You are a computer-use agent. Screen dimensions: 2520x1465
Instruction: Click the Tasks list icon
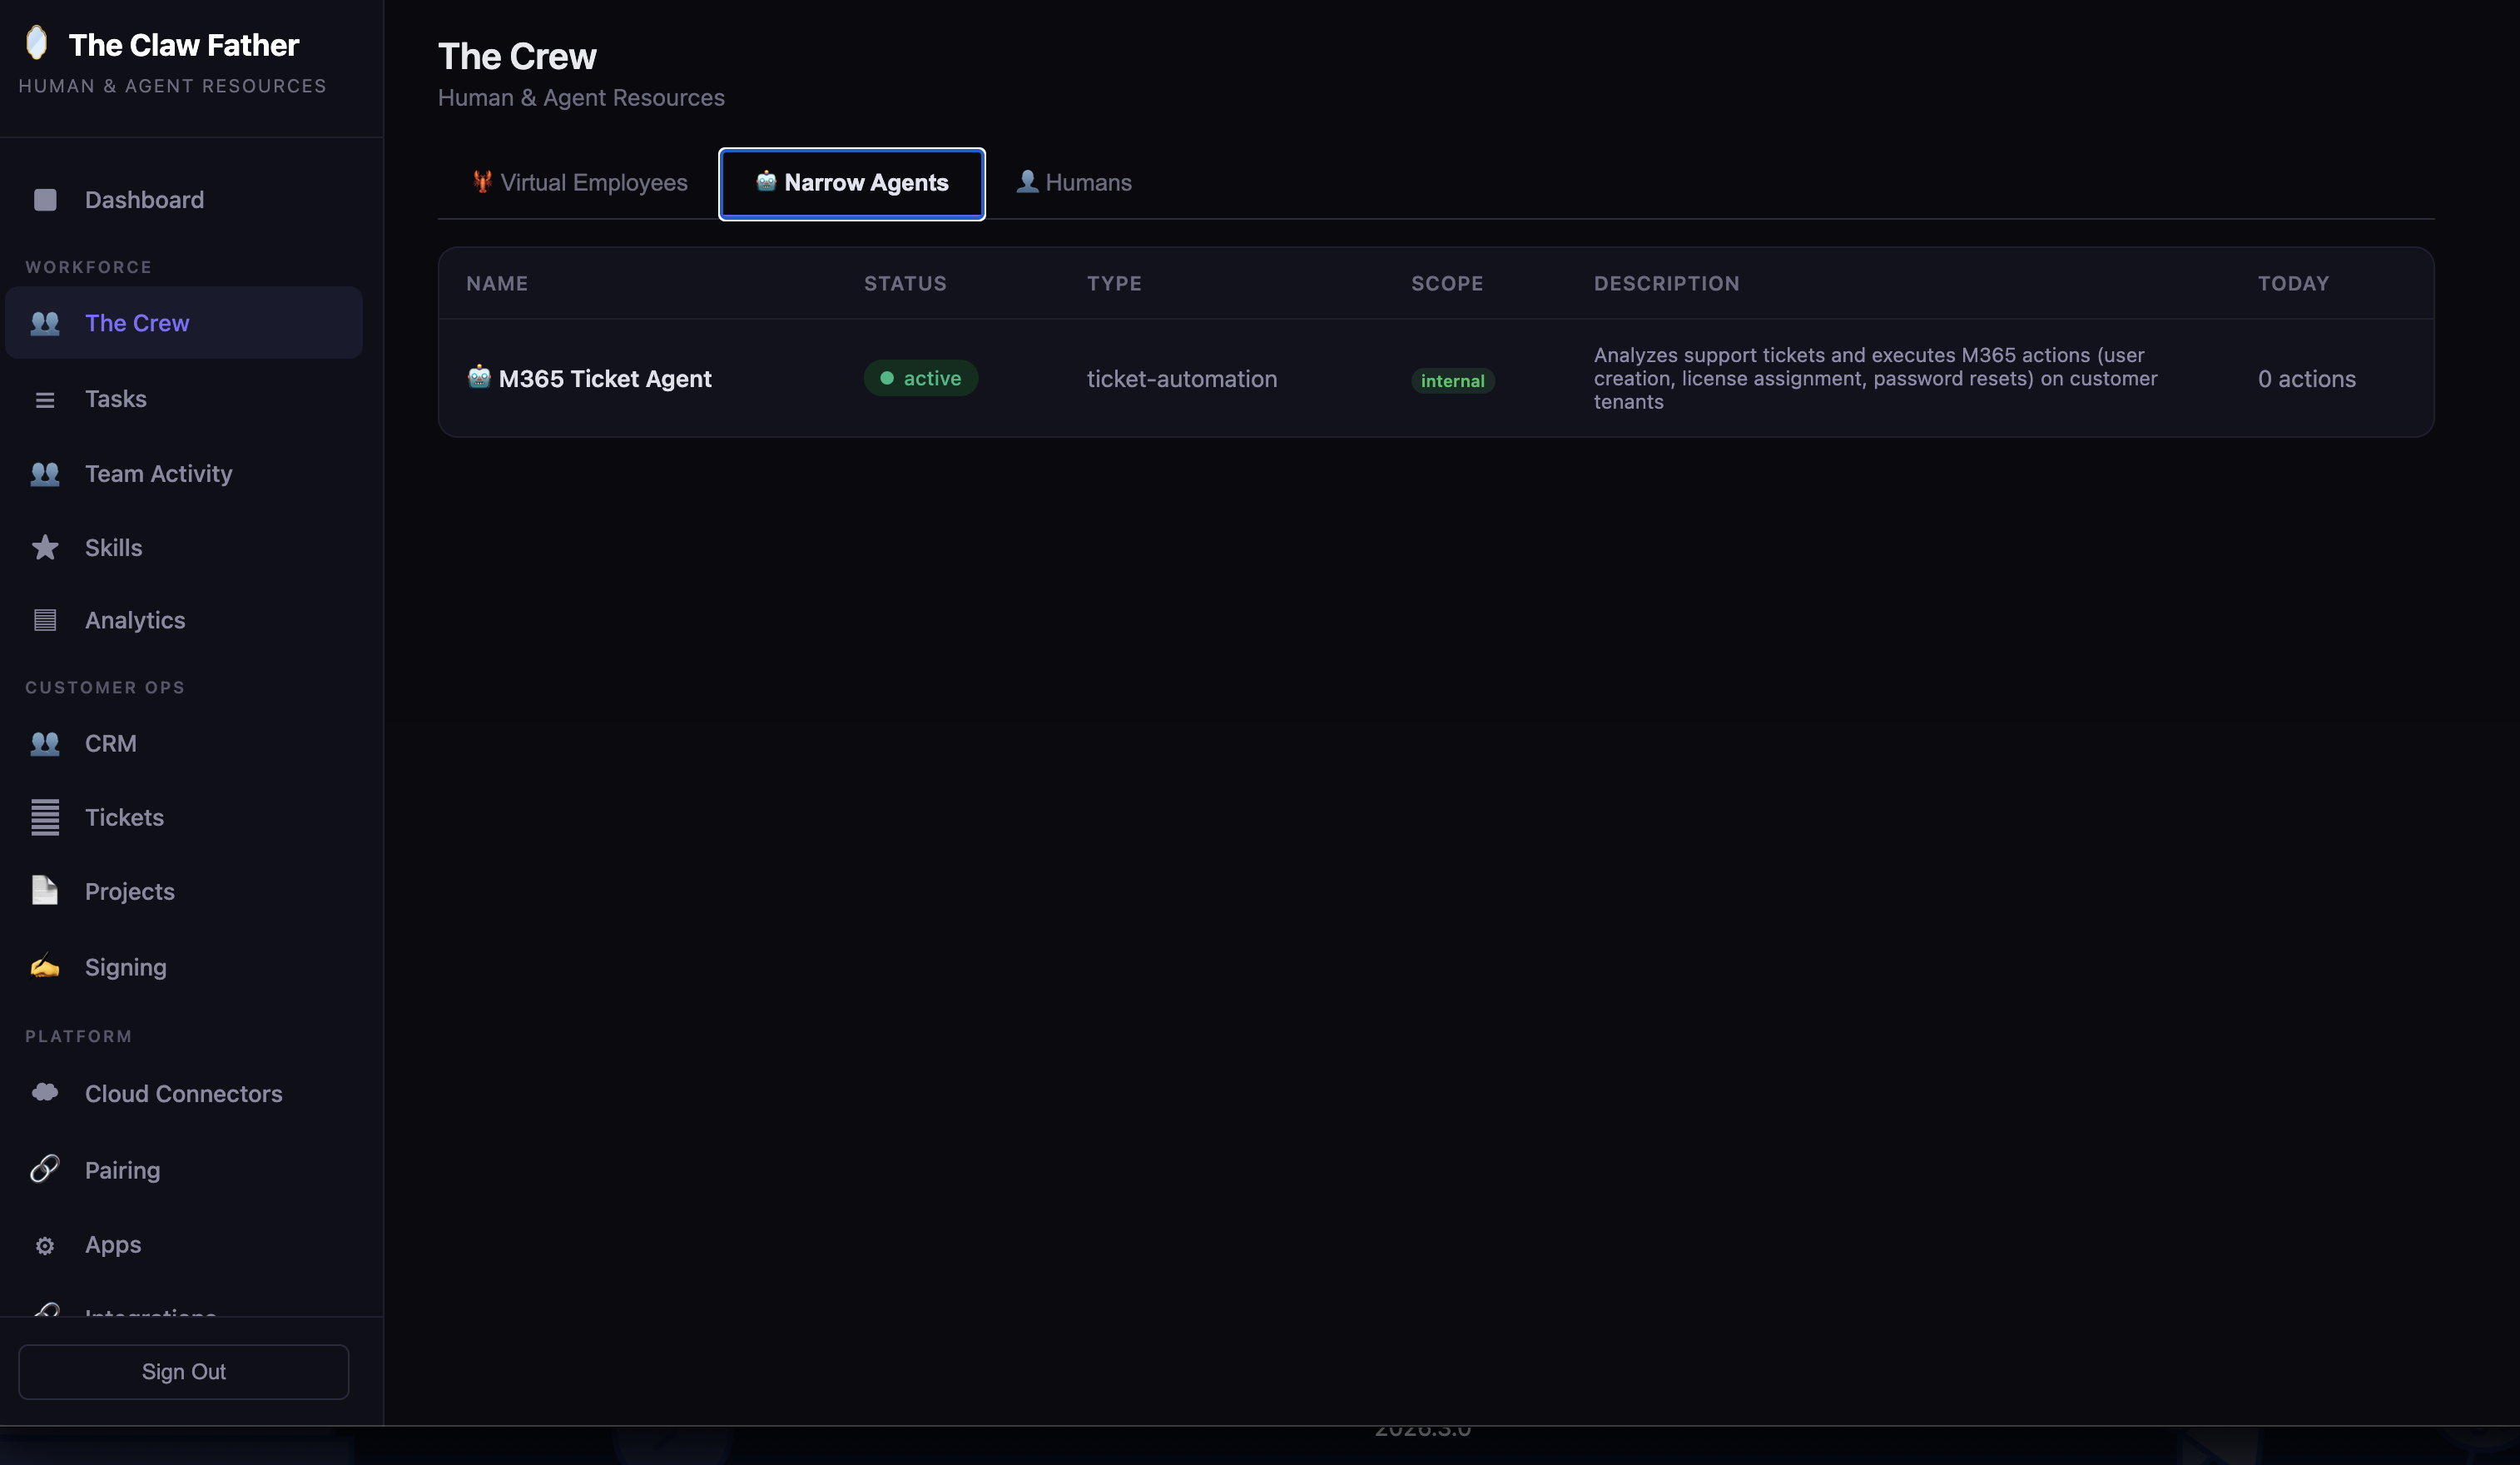(x=45, y=400)
